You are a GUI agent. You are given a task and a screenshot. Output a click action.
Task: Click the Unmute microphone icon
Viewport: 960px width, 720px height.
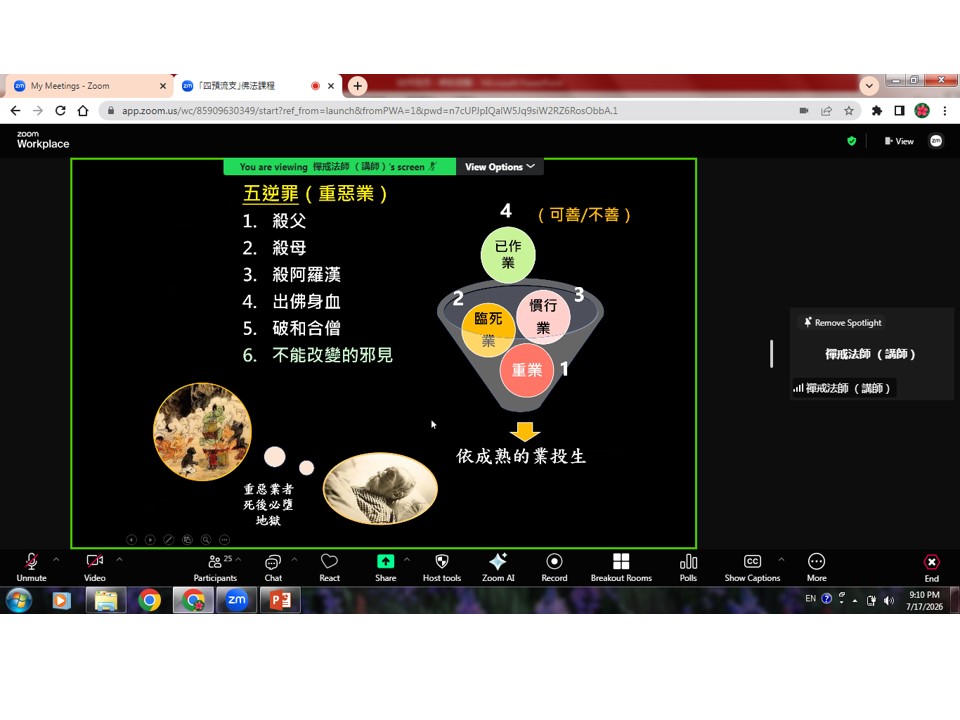pos(31,567)
